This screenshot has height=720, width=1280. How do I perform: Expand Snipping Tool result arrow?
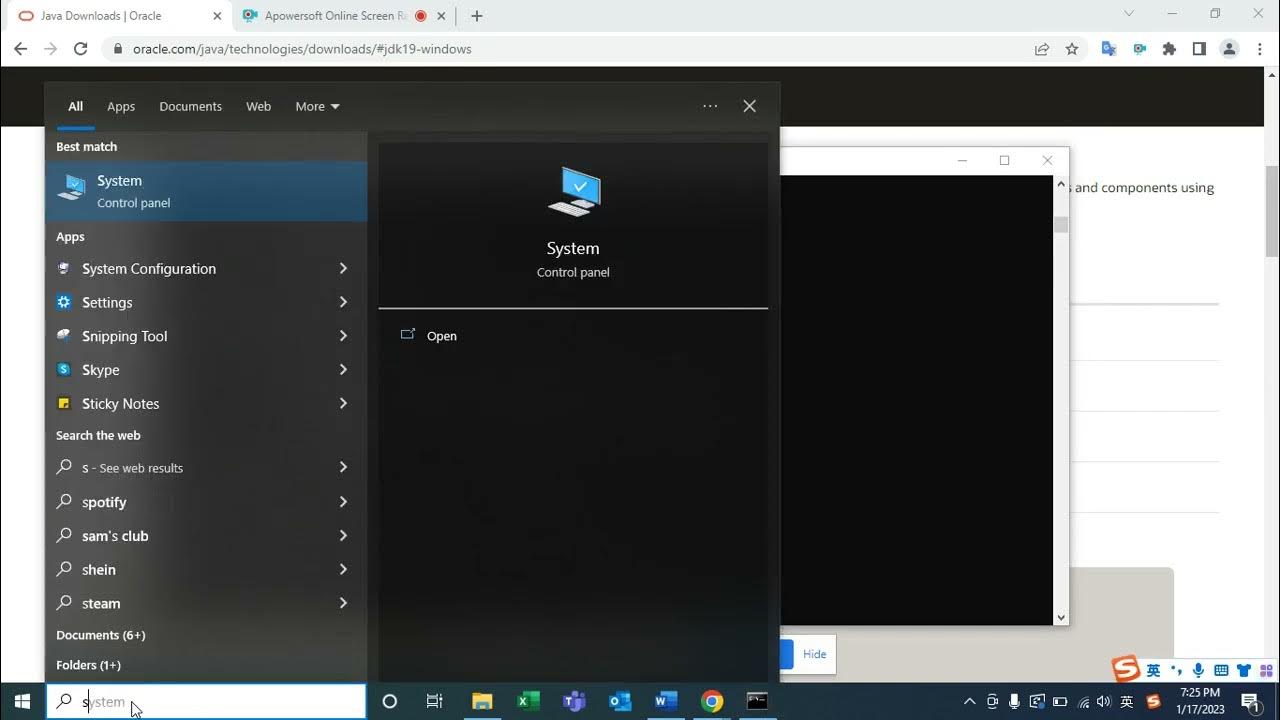point(343,336)
